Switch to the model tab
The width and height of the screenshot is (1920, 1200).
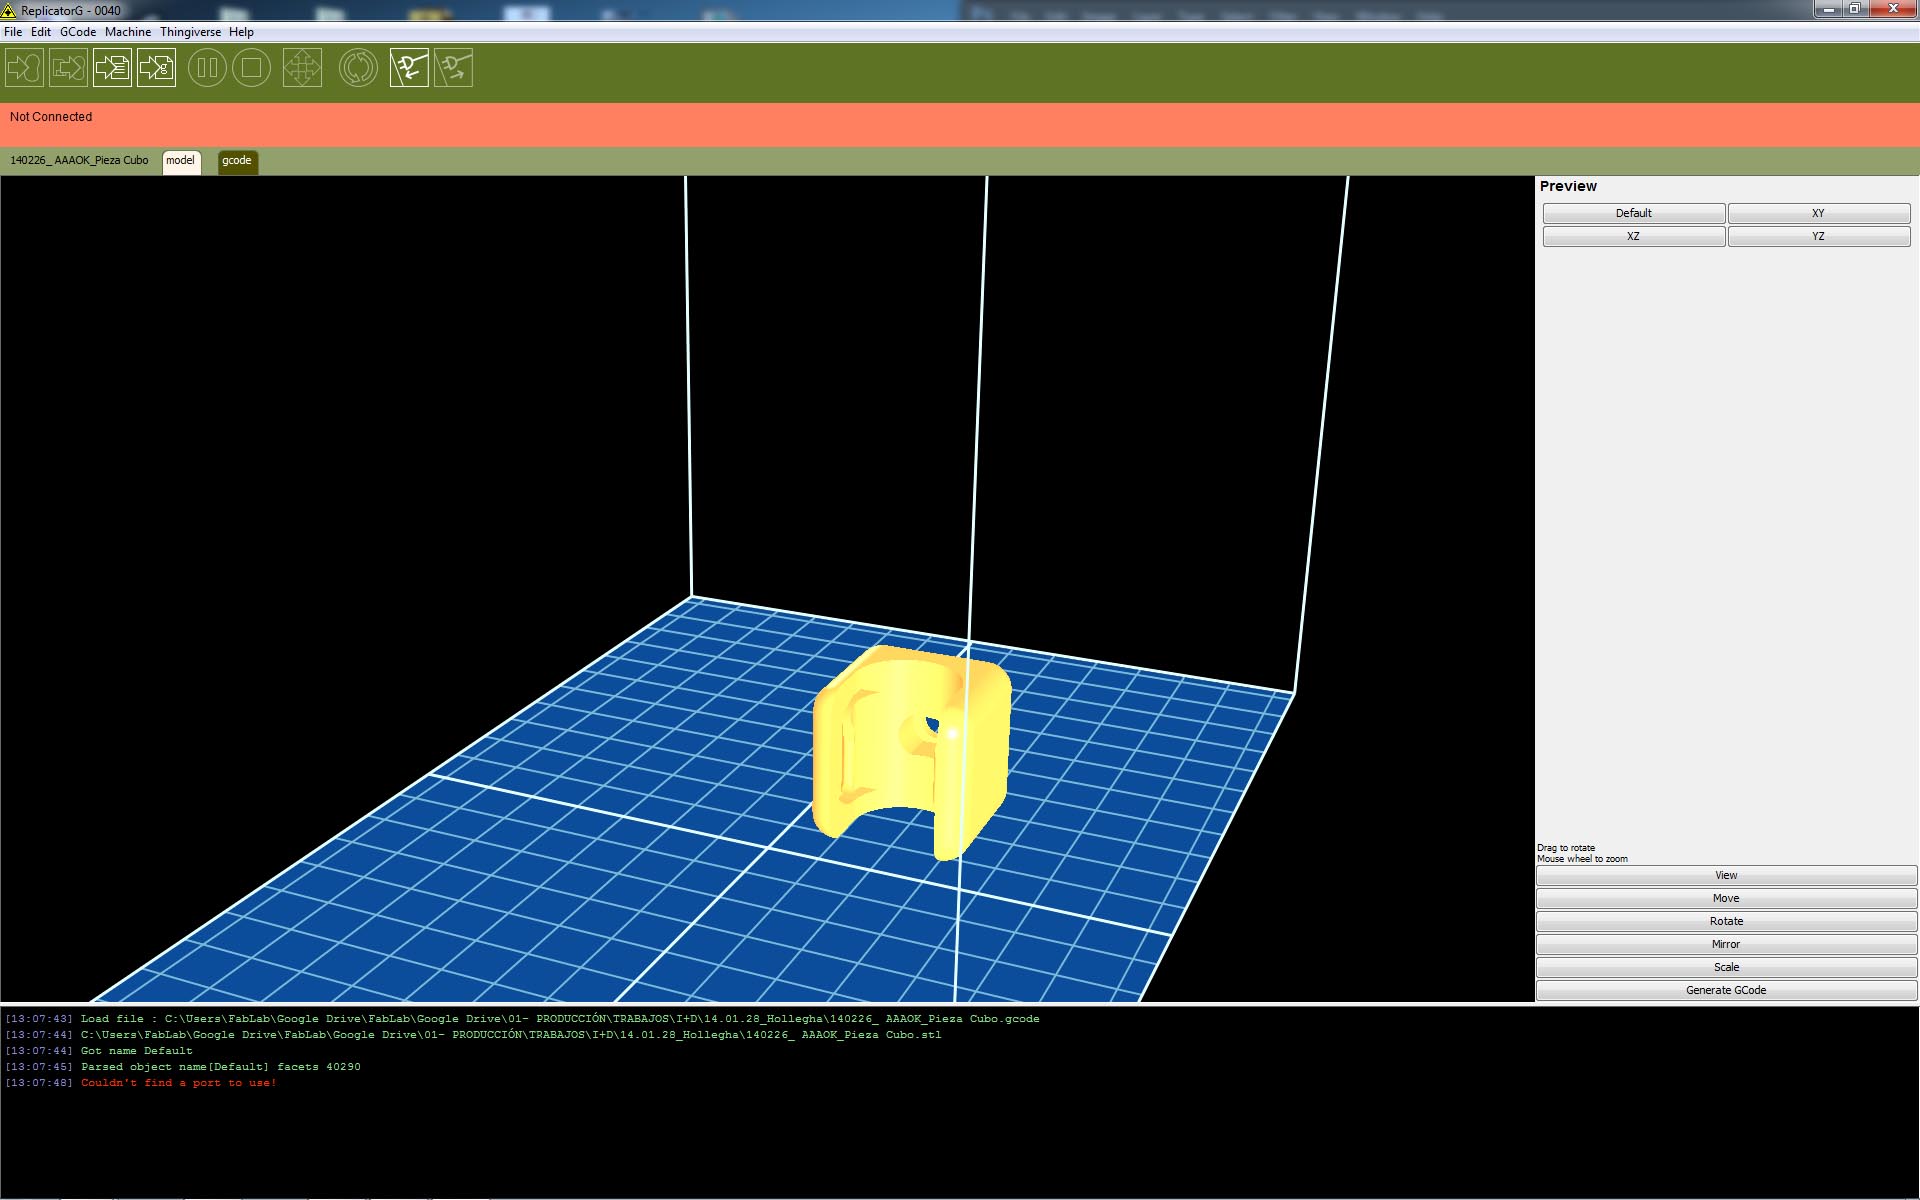tap(181, 162)
